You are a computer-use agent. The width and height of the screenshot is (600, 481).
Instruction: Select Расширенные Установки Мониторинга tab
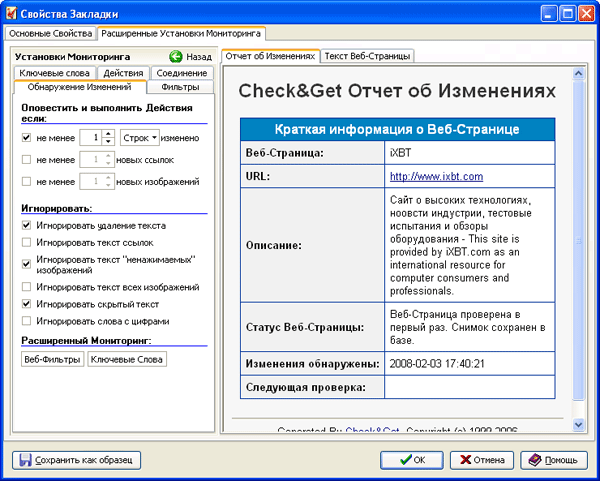pyautogui.click(x=181, y=33)
